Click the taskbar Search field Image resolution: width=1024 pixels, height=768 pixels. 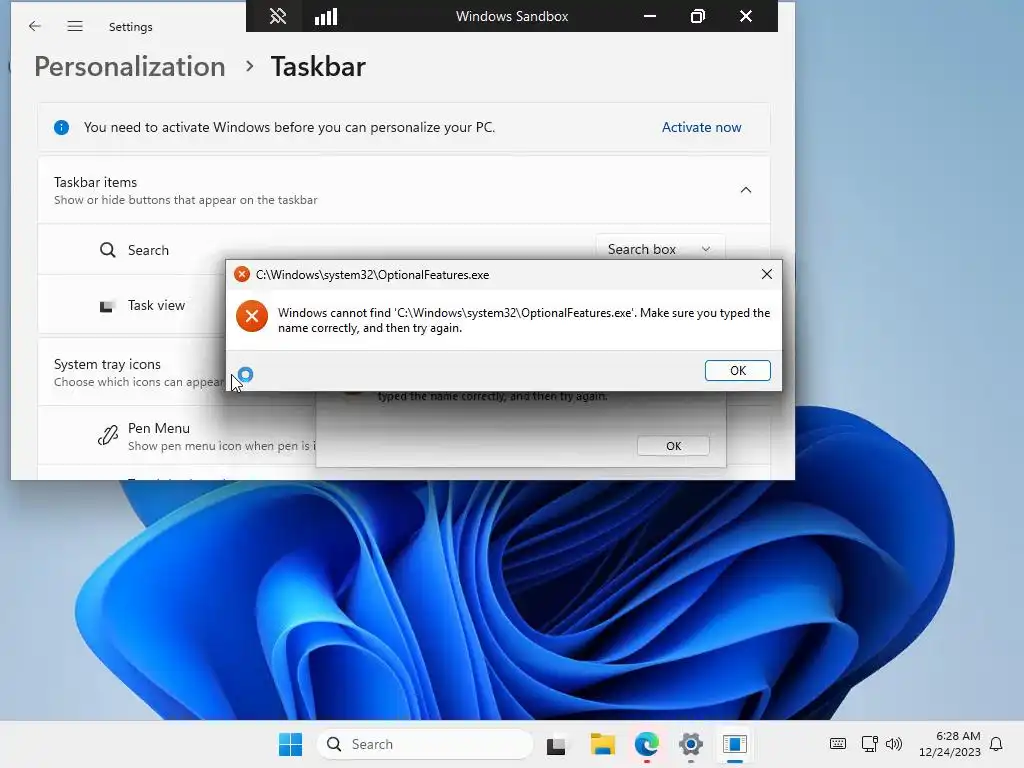[x=425, y=744]
